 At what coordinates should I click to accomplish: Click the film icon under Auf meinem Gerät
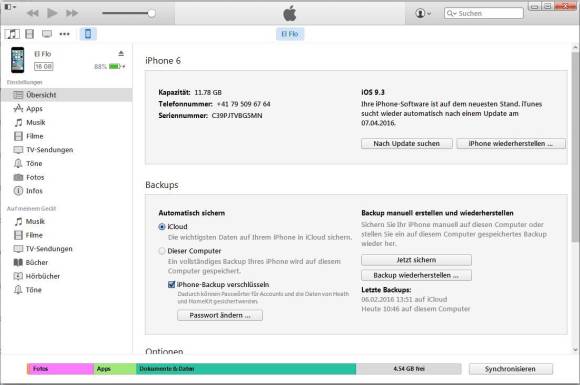coord(18,235)
